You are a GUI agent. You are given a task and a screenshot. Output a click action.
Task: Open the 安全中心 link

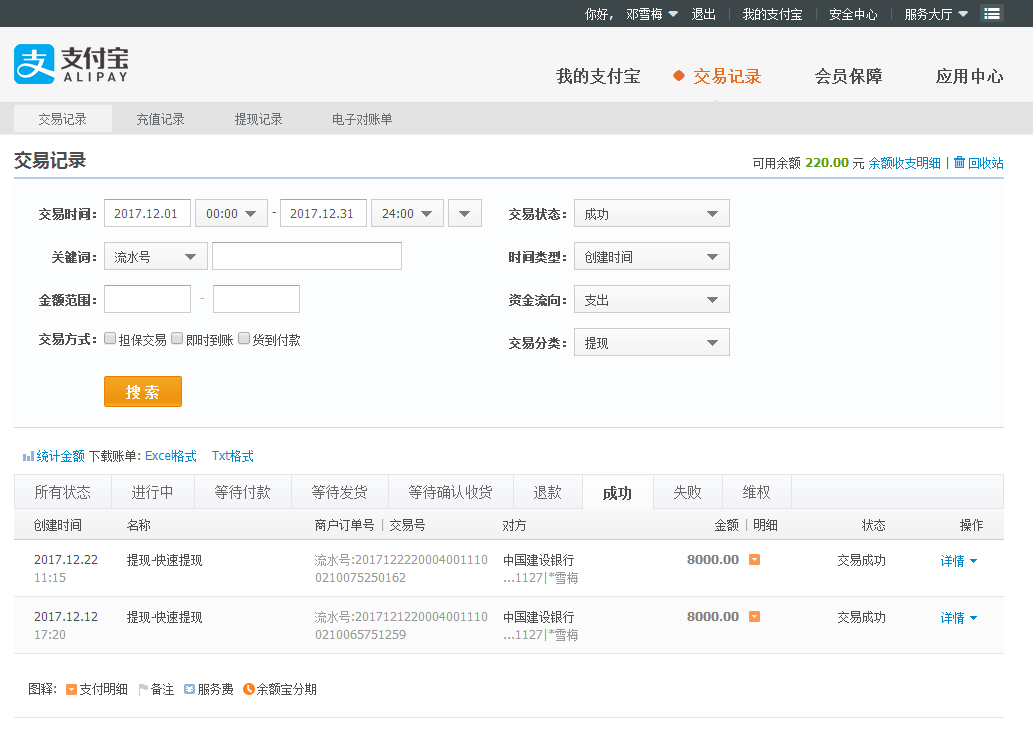click(x=852, y=14)
